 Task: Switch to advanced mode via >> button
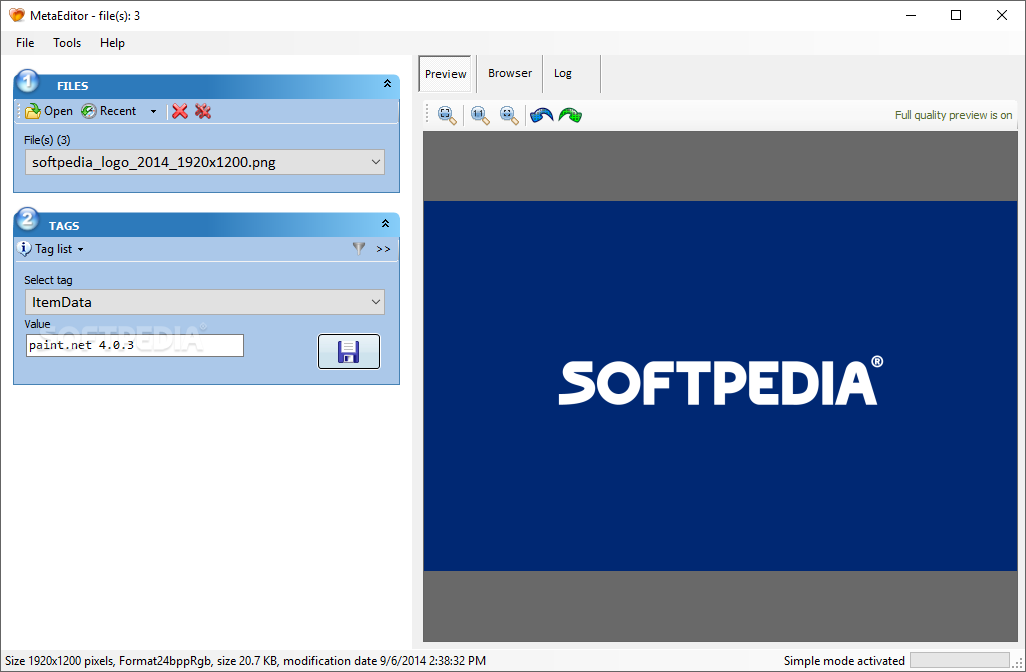click(x=383, y=249)
